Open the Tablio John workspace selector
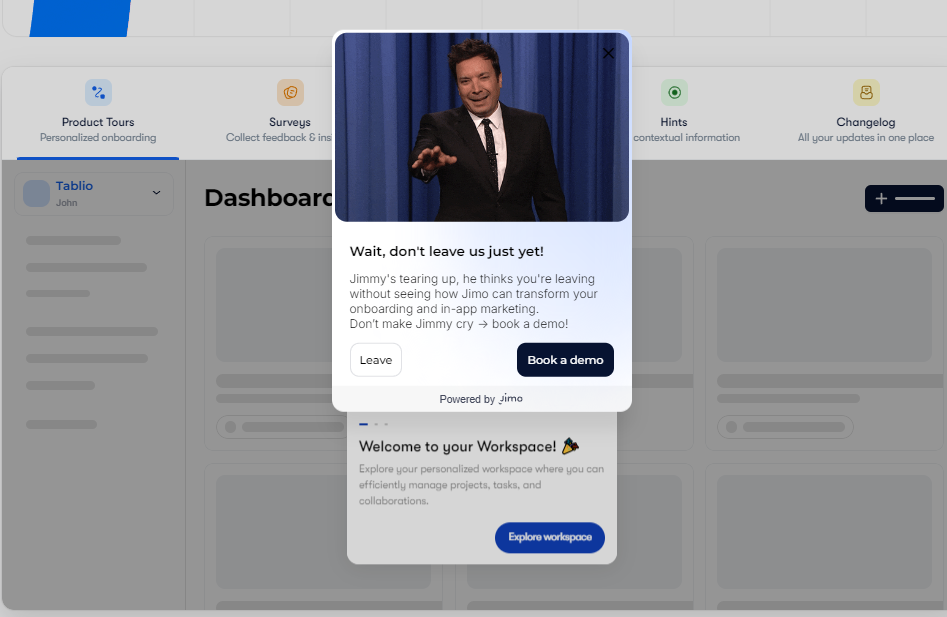Image resolution: width=947 pixels, height=617 pixels. (x=94, y=194)
